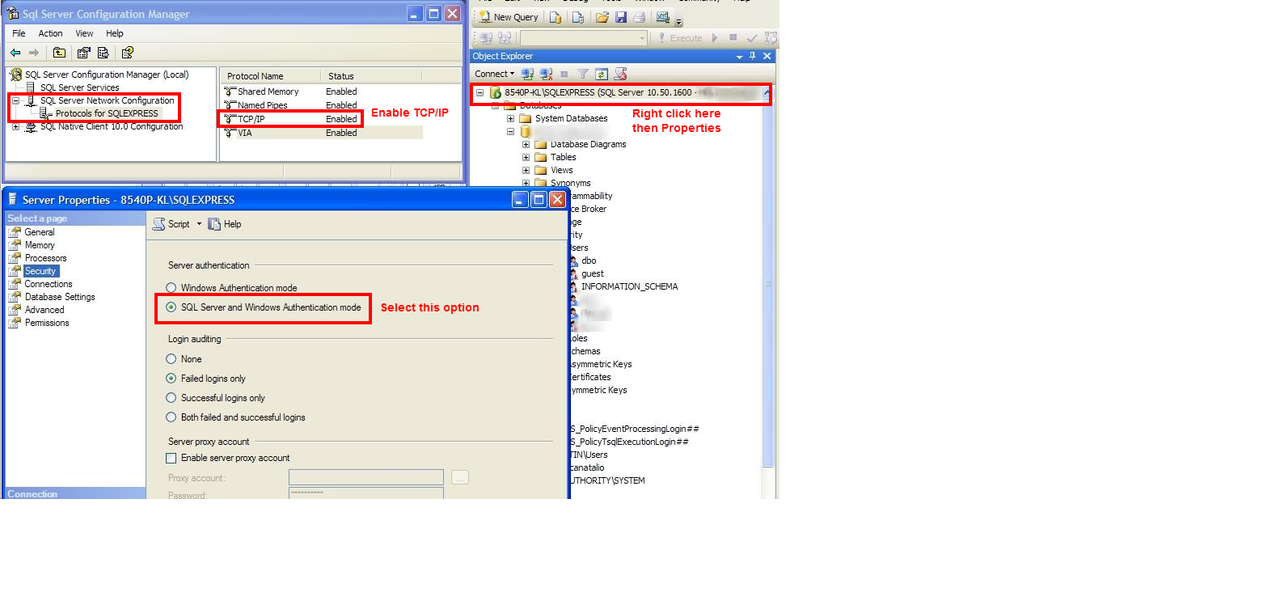The image size is (1280, 597).
Task: Click the Protocol Name column header
Action: [270, 76]
